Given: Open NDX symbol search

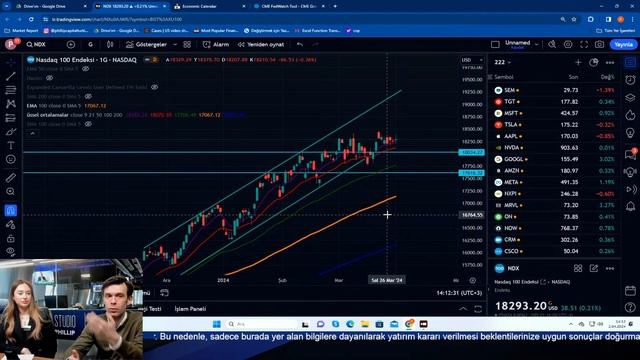Looking at the screenshot, I should coord(36,44).
